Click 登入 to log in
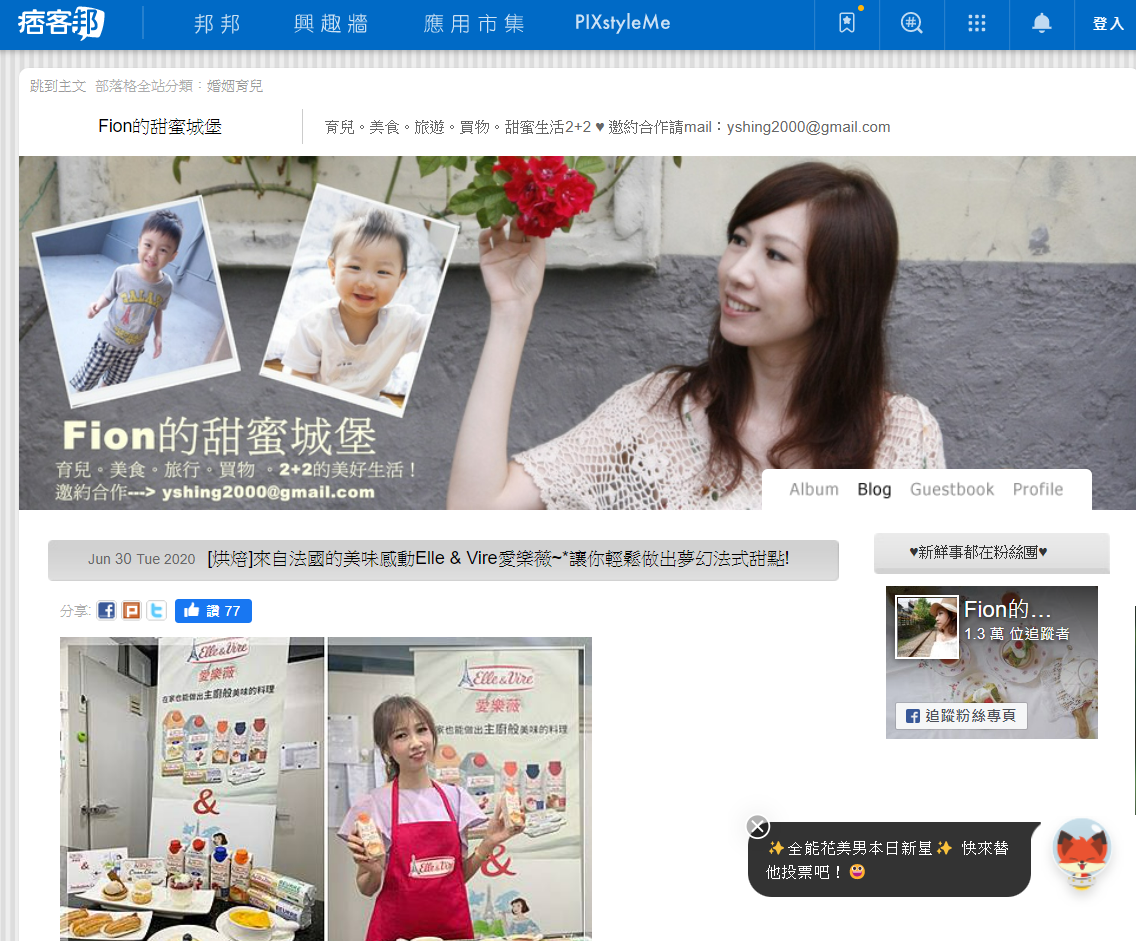The height and width of the screenshot is (941, 1136). click(1108, 24)
